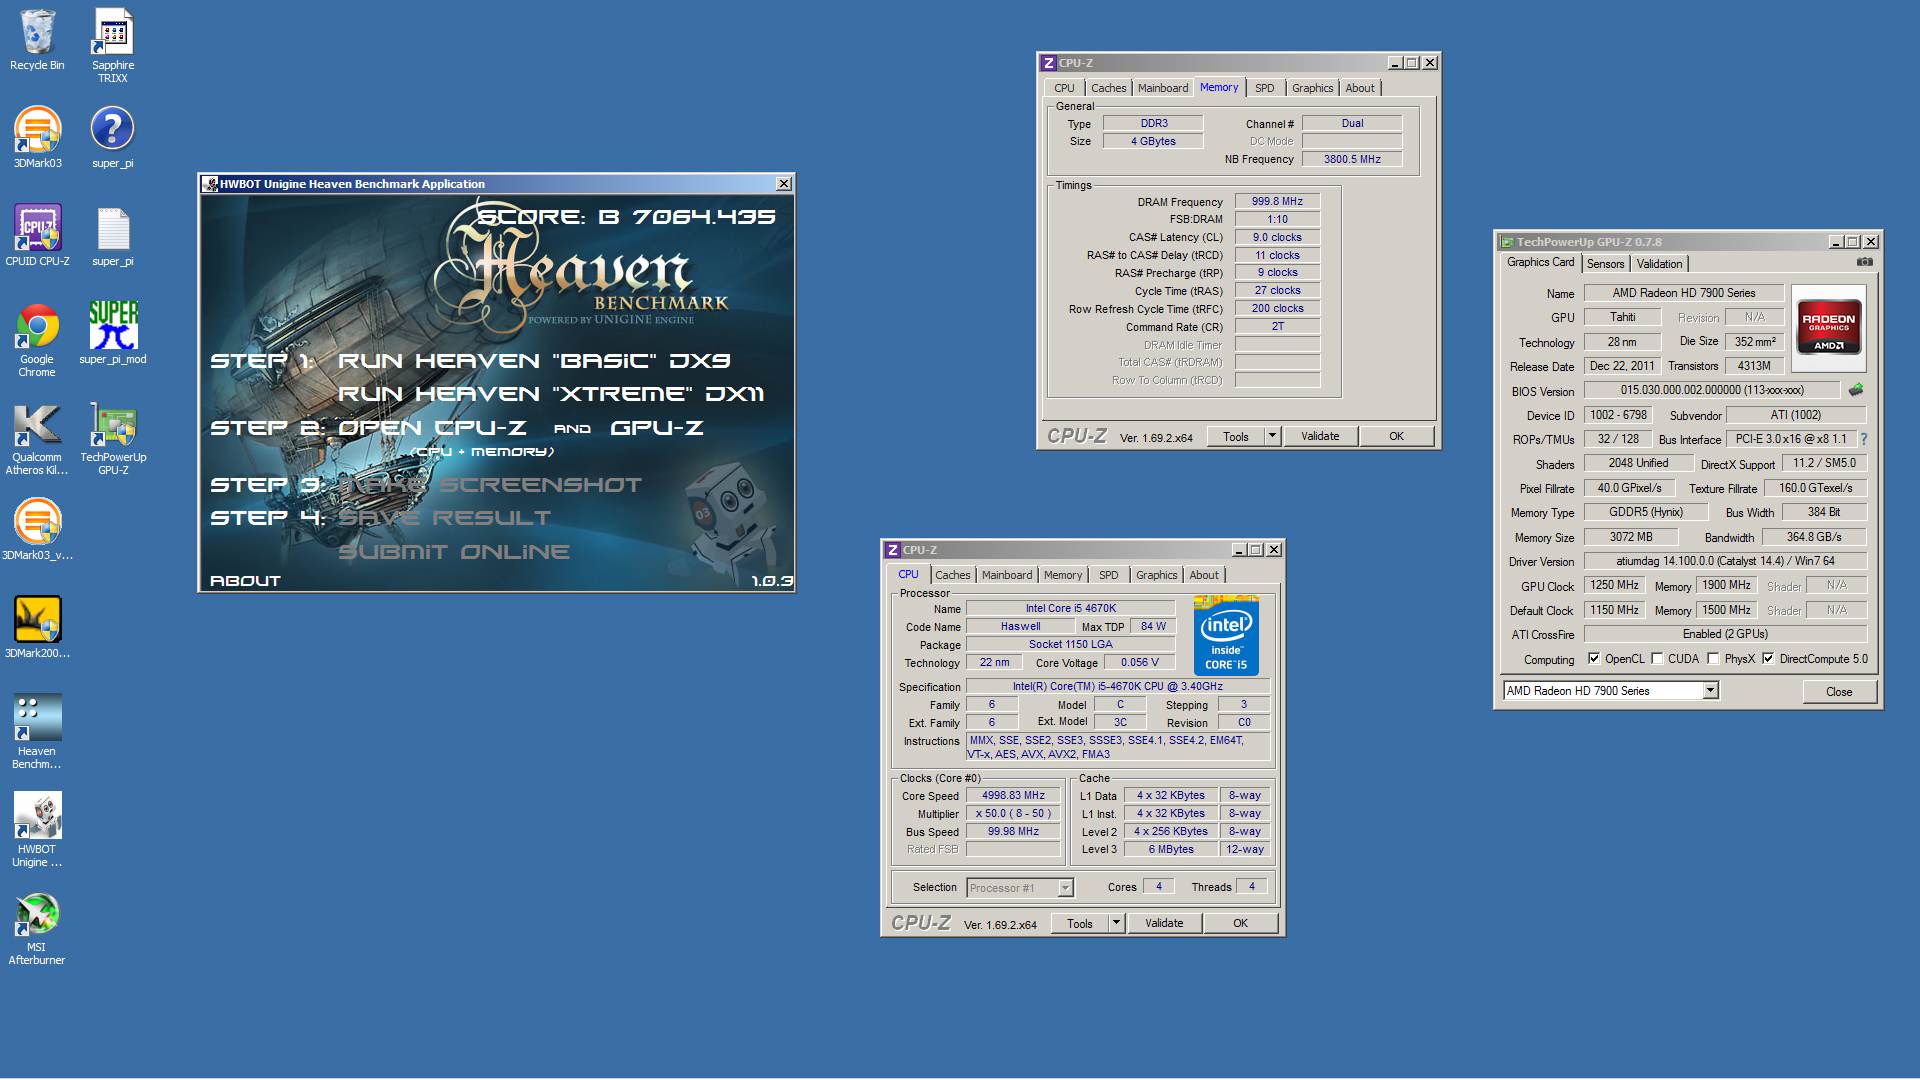Toggle DirectCompute 5.0 checkbox
1920x1080 pixels.
coord(1768,659)
